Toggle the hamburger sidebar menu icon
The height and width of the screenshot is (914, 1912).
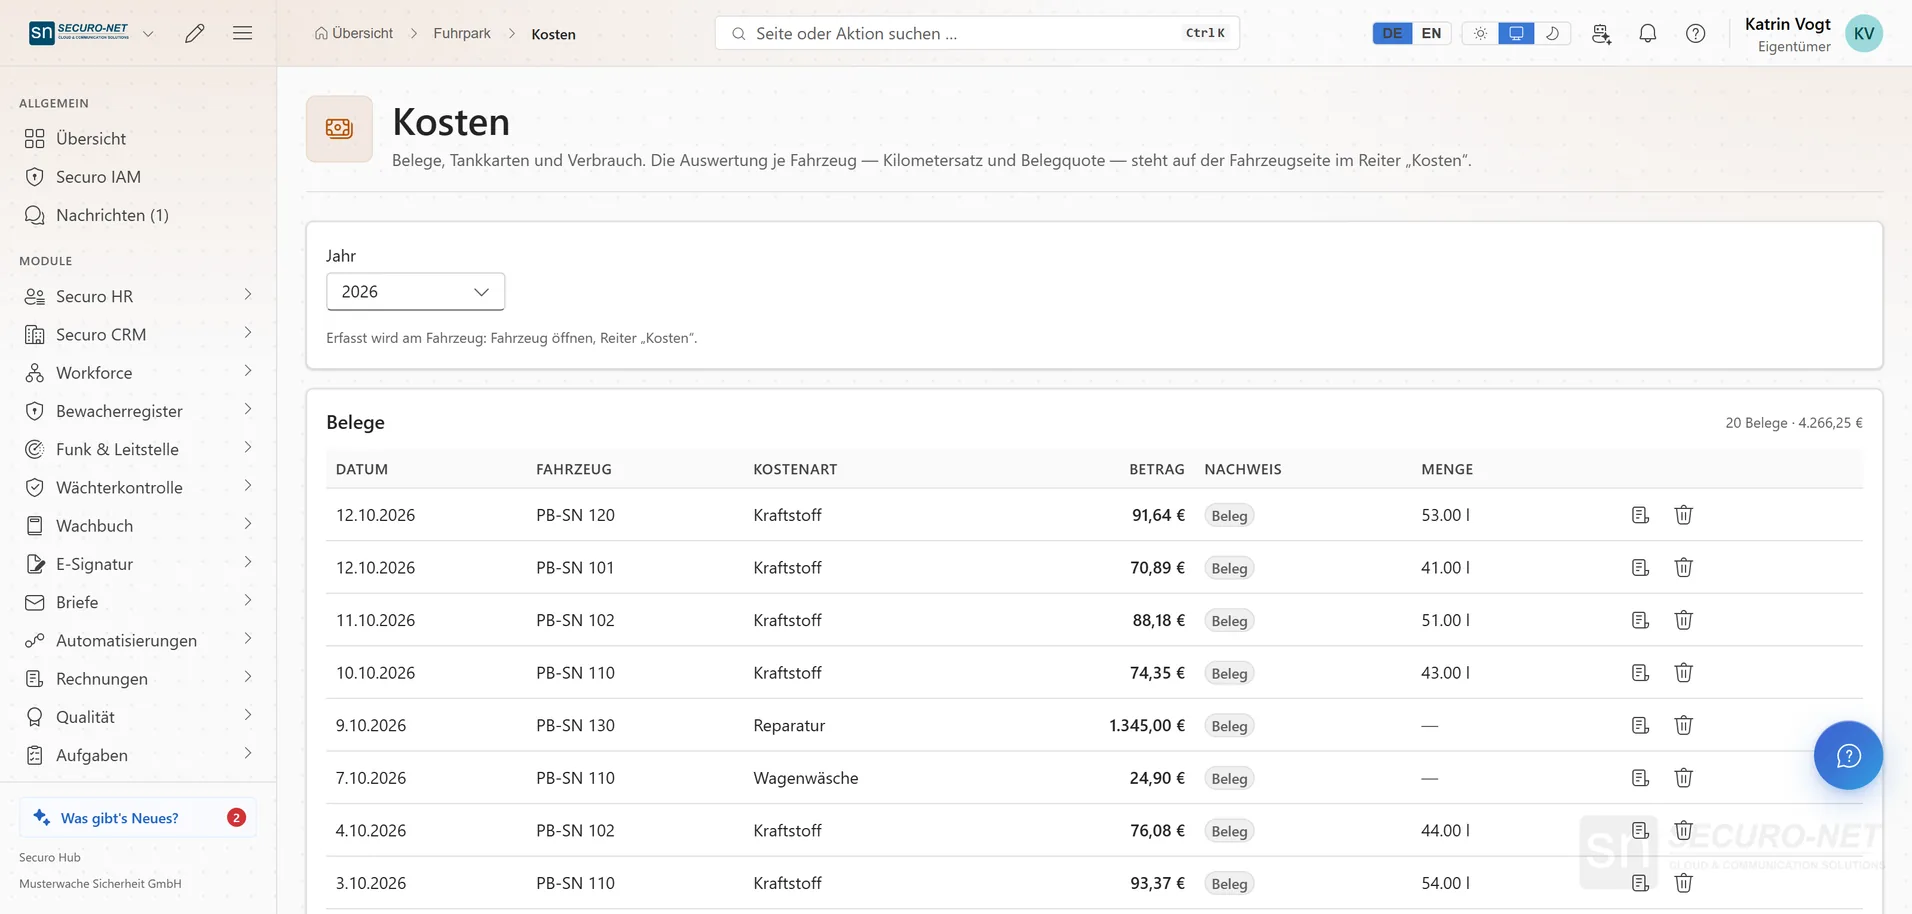coord(242,33)
